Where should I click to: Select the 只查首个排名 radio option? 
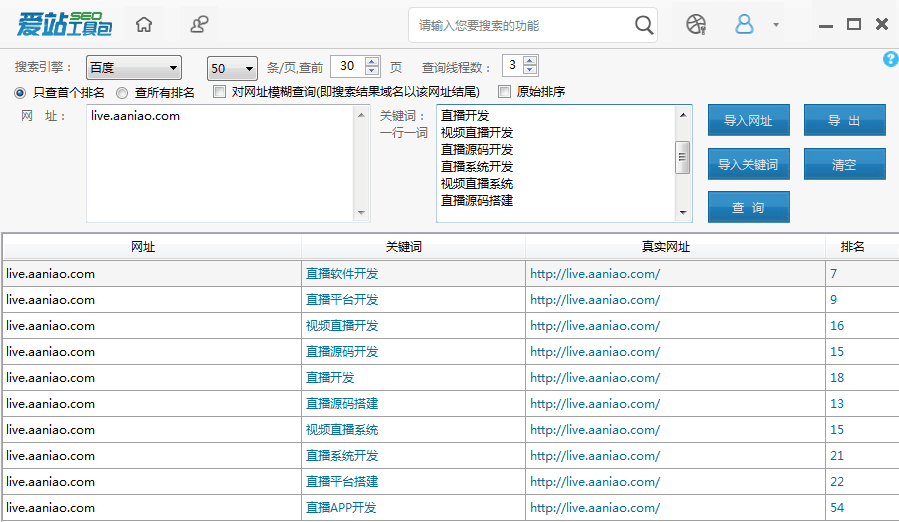20,92
